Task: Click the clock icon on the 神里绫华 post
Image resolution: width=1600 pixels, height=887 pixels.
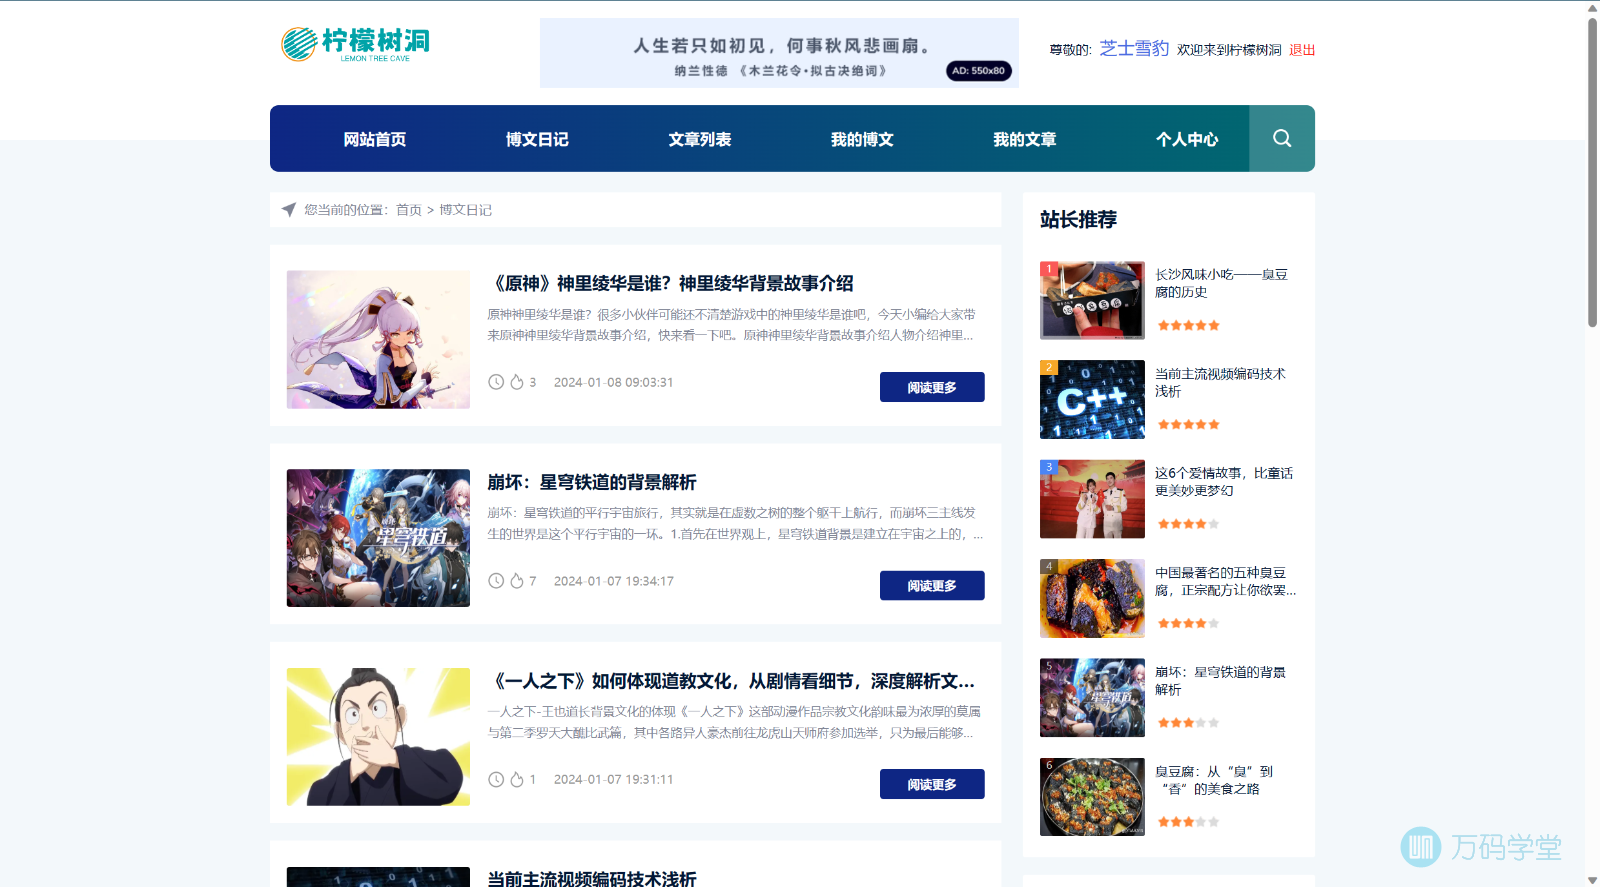Action: 496,382
